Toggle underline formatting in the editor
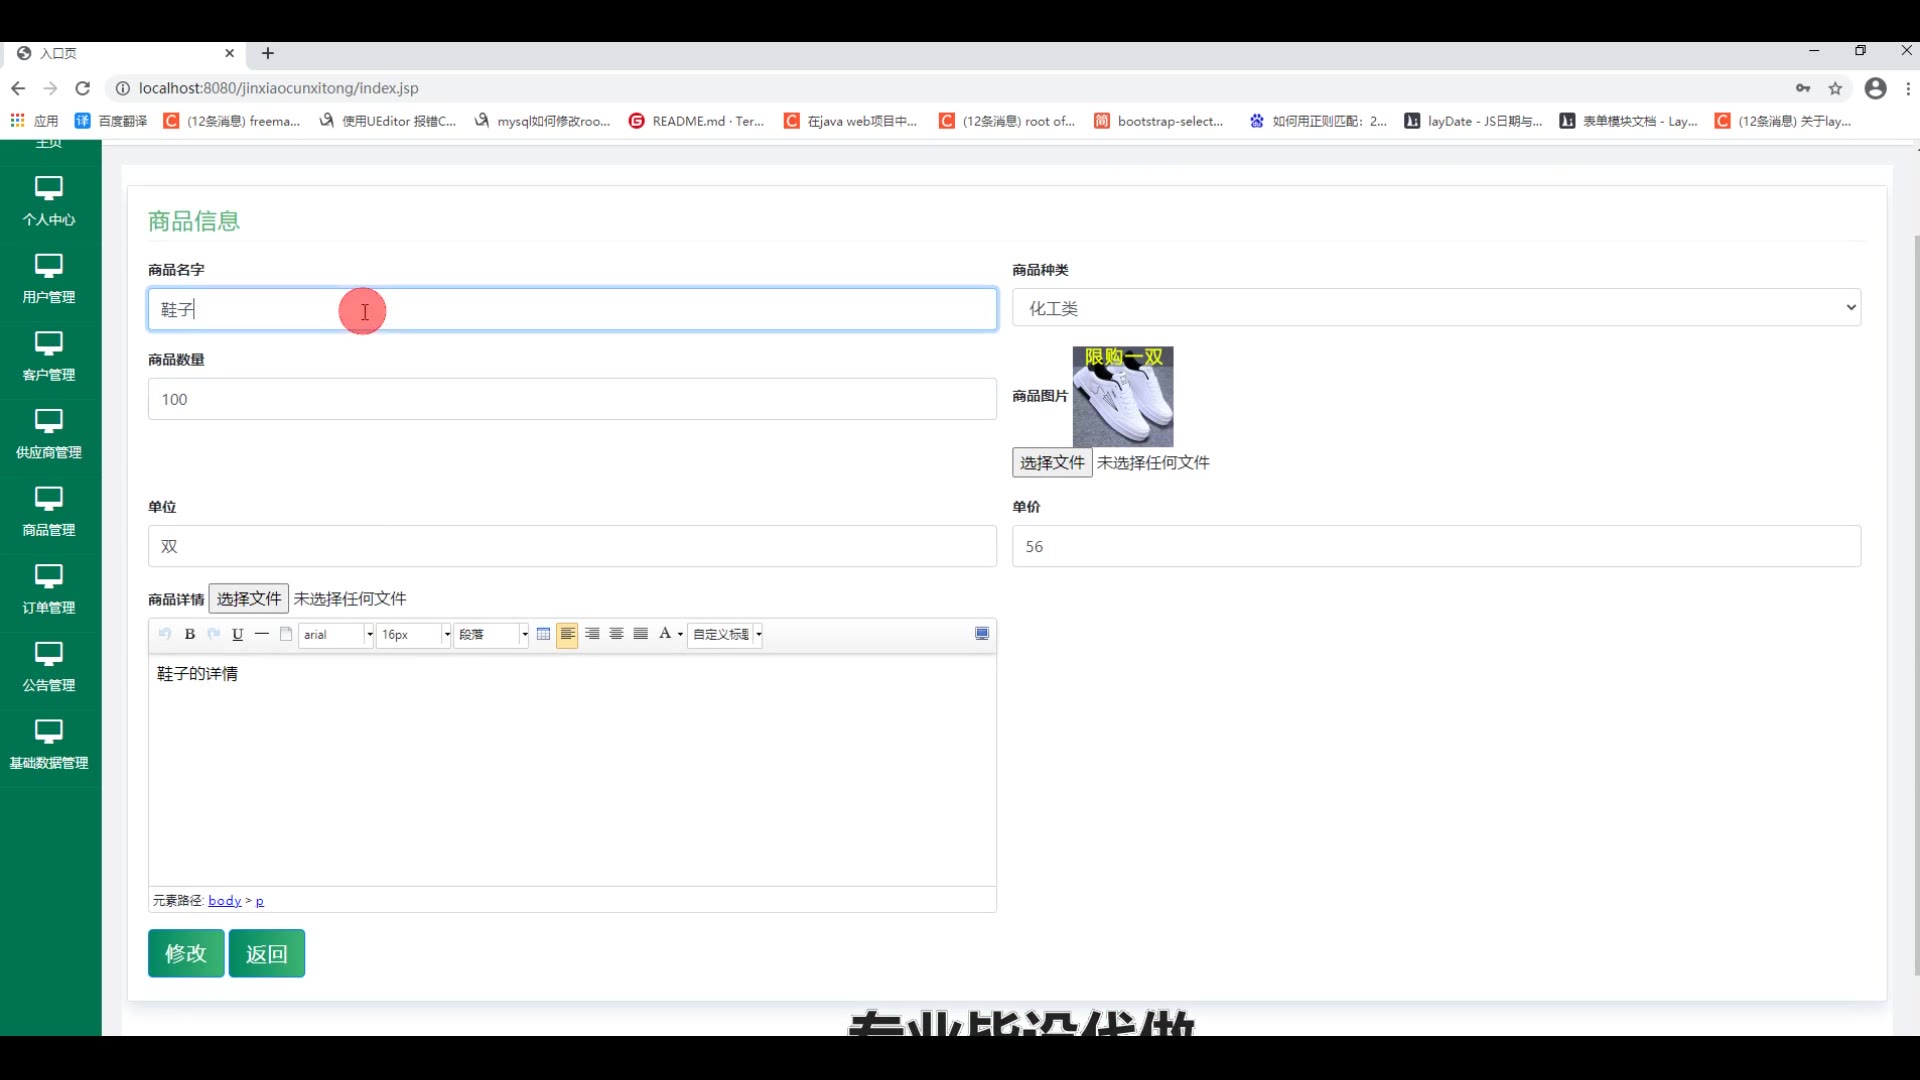The height and width of the screenshot is (1080, 1920). point(237,634)
